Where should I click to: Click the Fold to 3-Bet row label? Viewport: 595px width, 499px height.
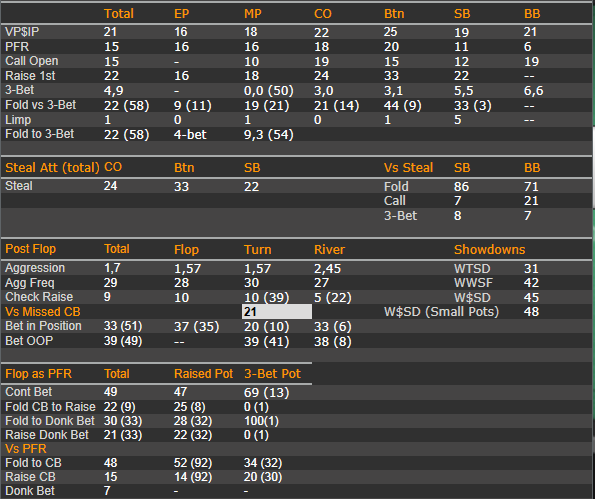click(39, 134)
